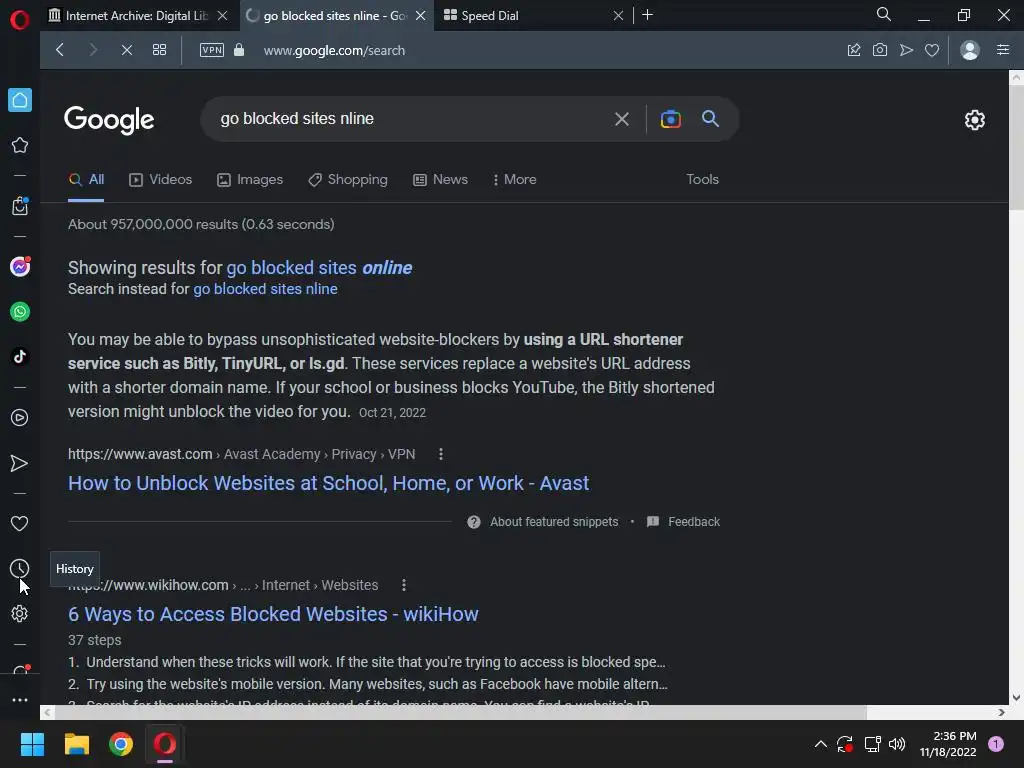
Task: Open wikiHow result options three dots
Action: tap(404, 585)
